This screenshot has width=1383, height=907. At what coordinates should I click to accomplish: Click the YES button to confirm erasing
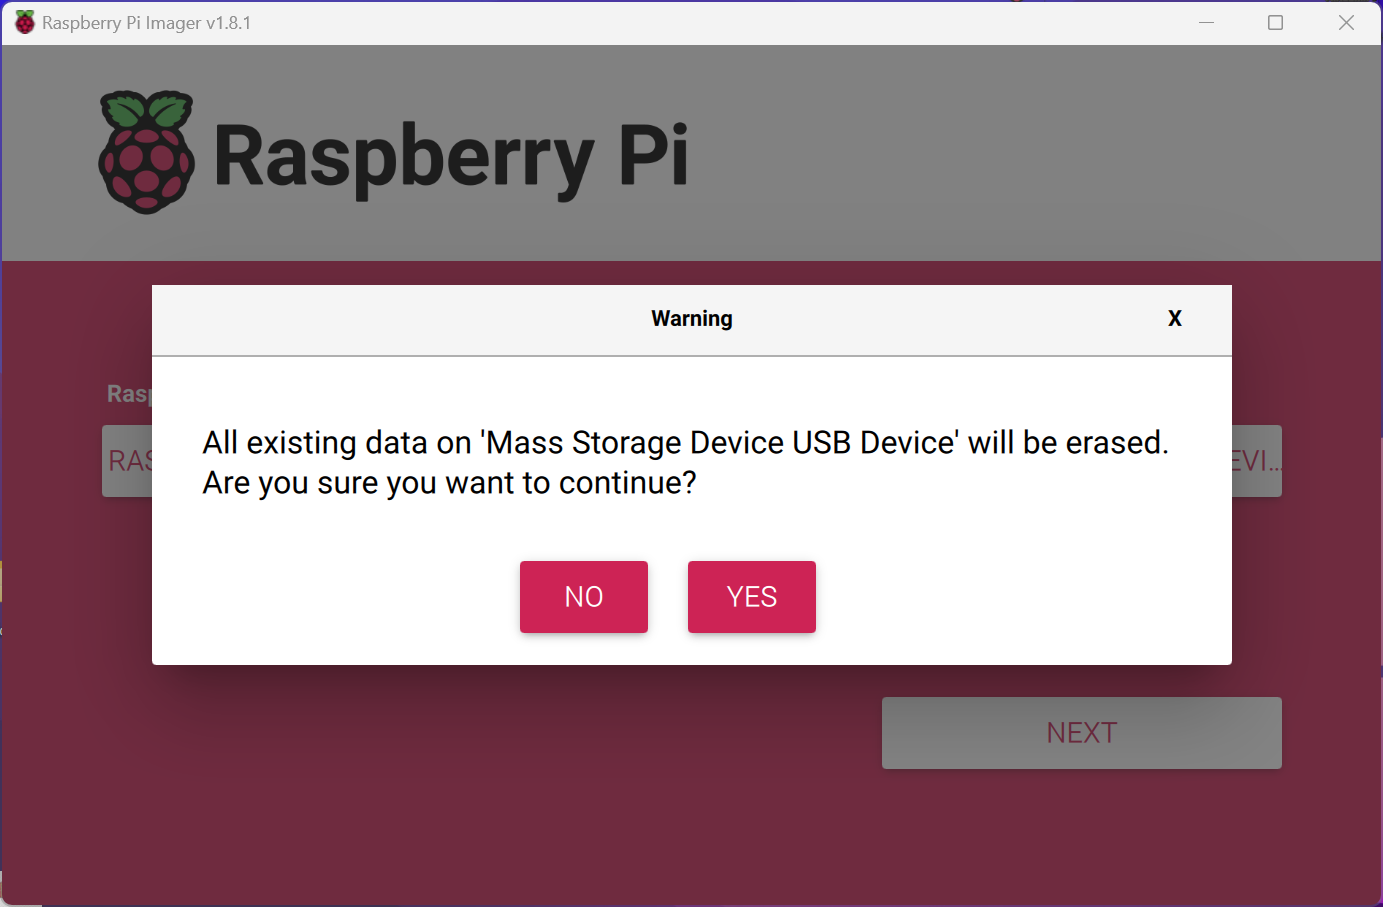coord(751,597)
